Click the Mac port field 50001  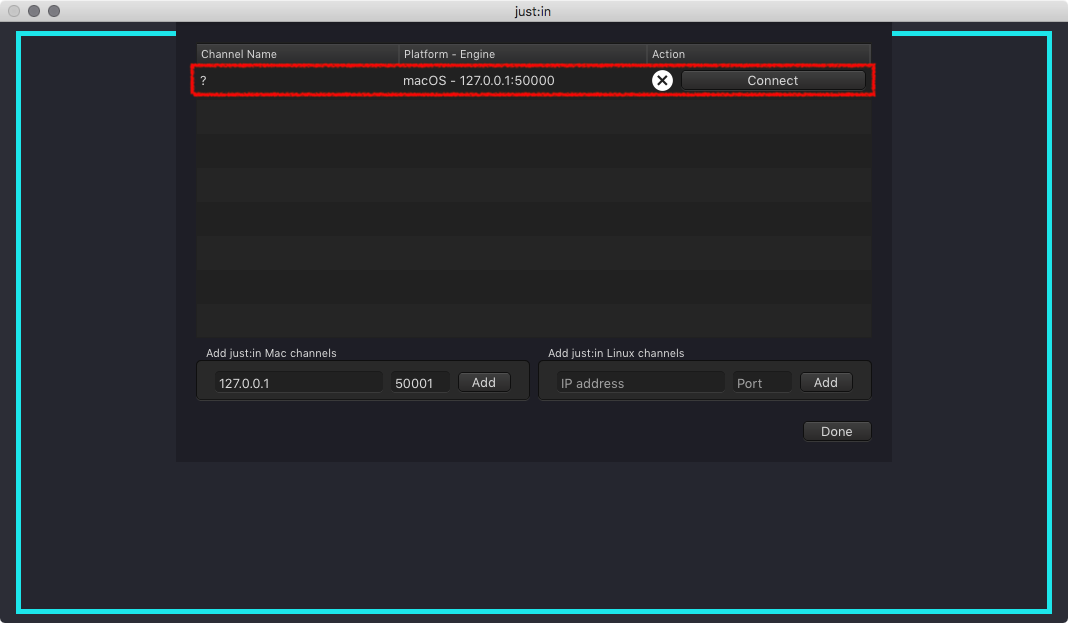coord(420,383)
